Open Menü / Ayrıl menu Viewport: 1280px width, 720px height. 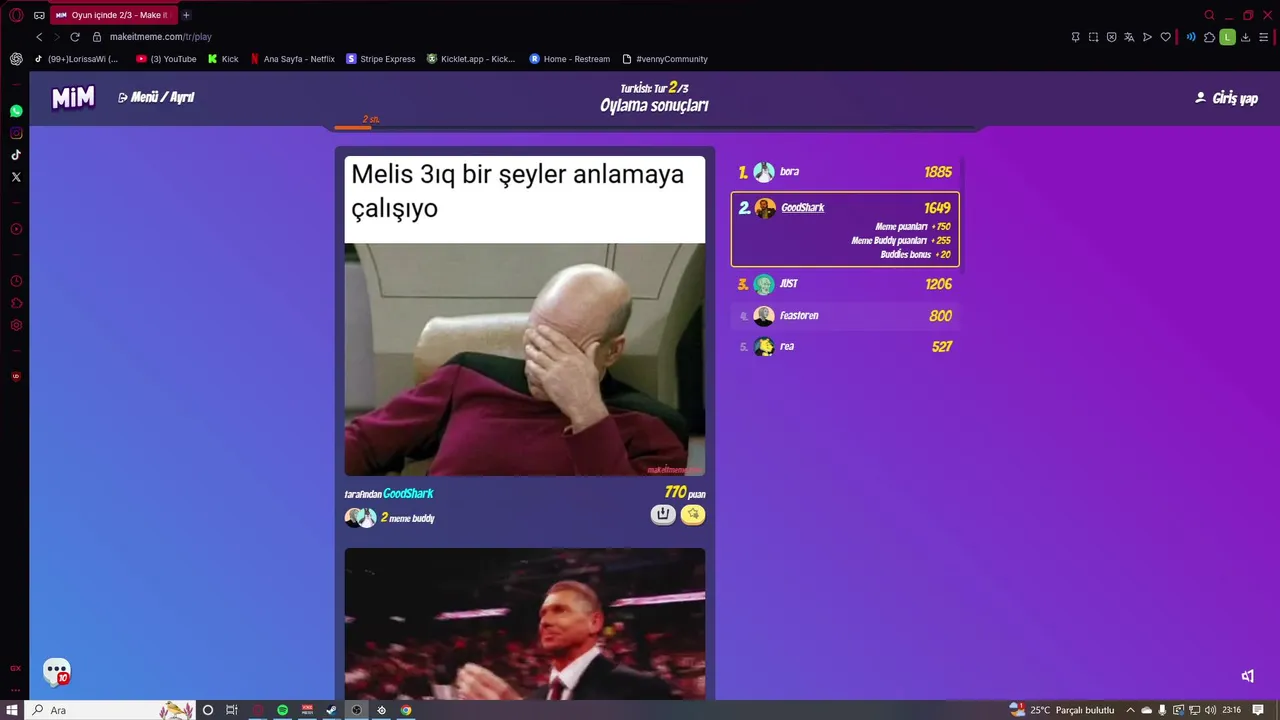click(156, 97)
